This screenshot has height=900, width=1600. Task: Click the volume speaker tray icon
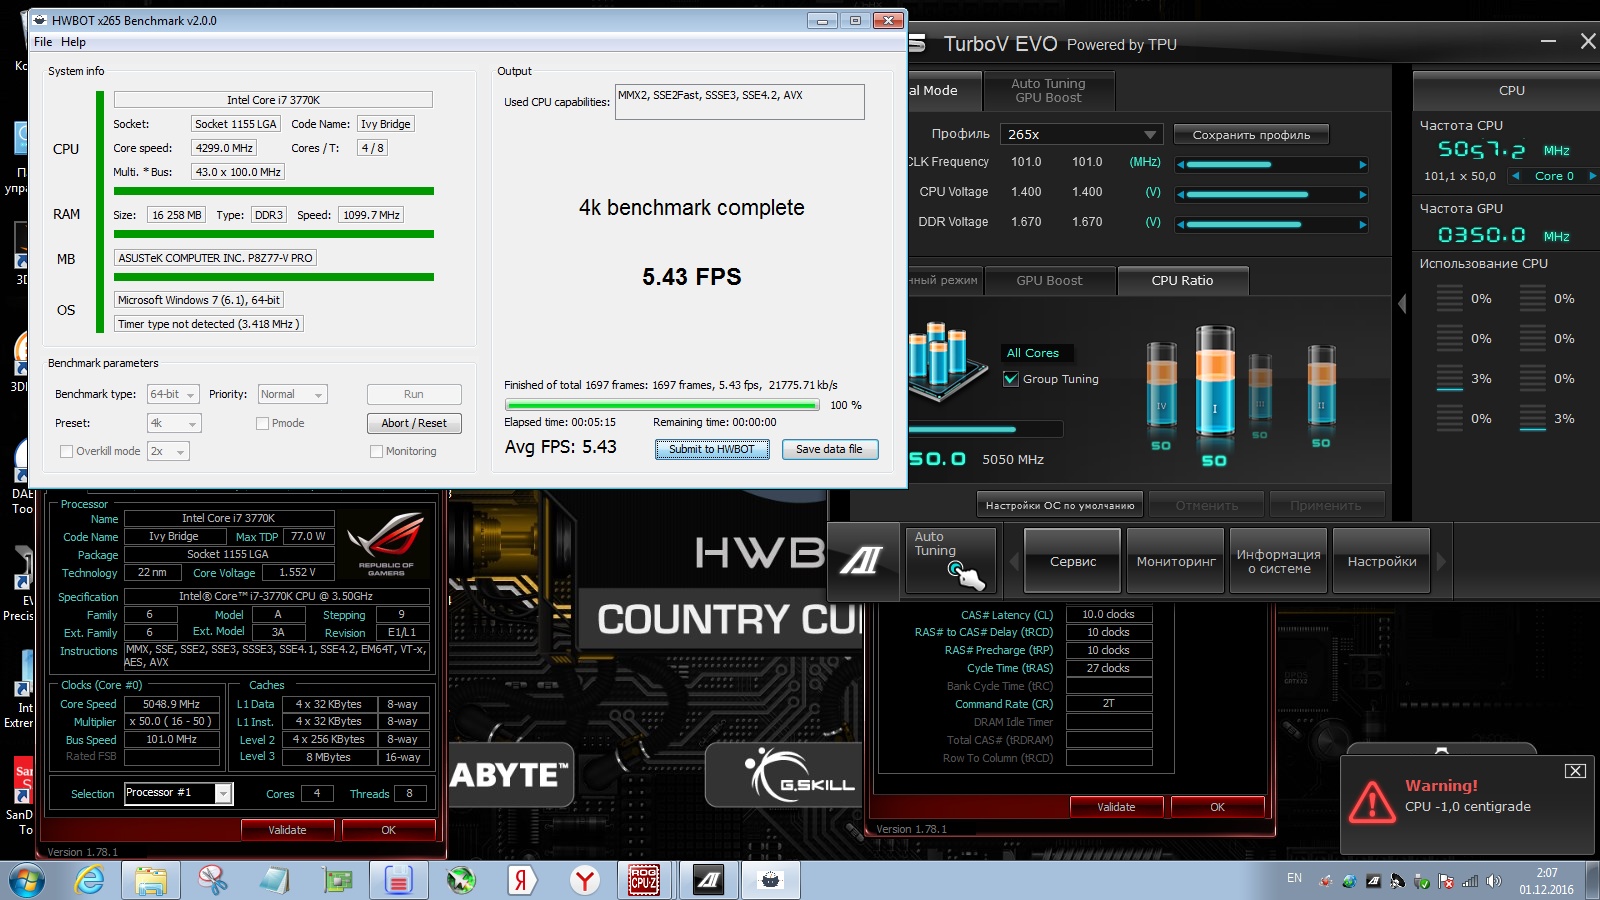[1494, 881]
